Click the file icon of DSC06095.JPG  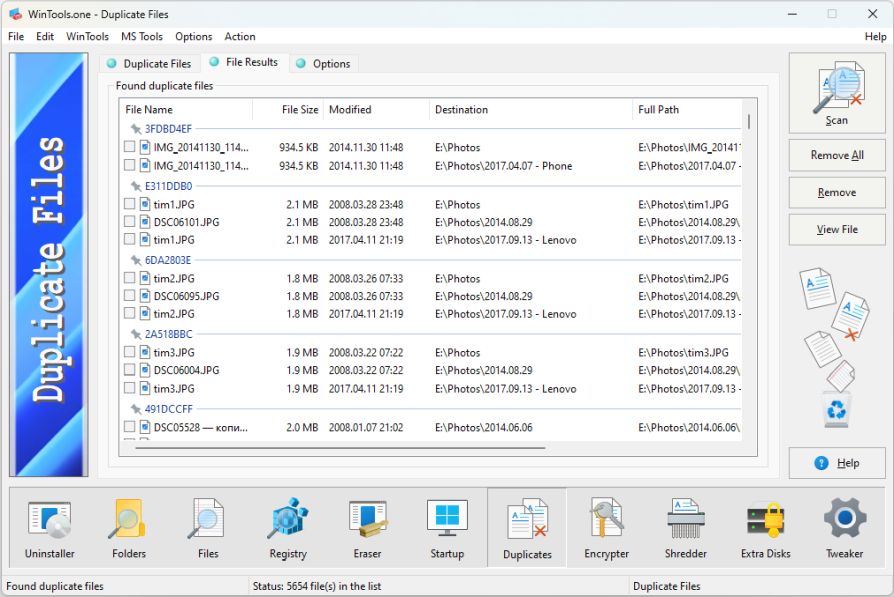(145, 296)
